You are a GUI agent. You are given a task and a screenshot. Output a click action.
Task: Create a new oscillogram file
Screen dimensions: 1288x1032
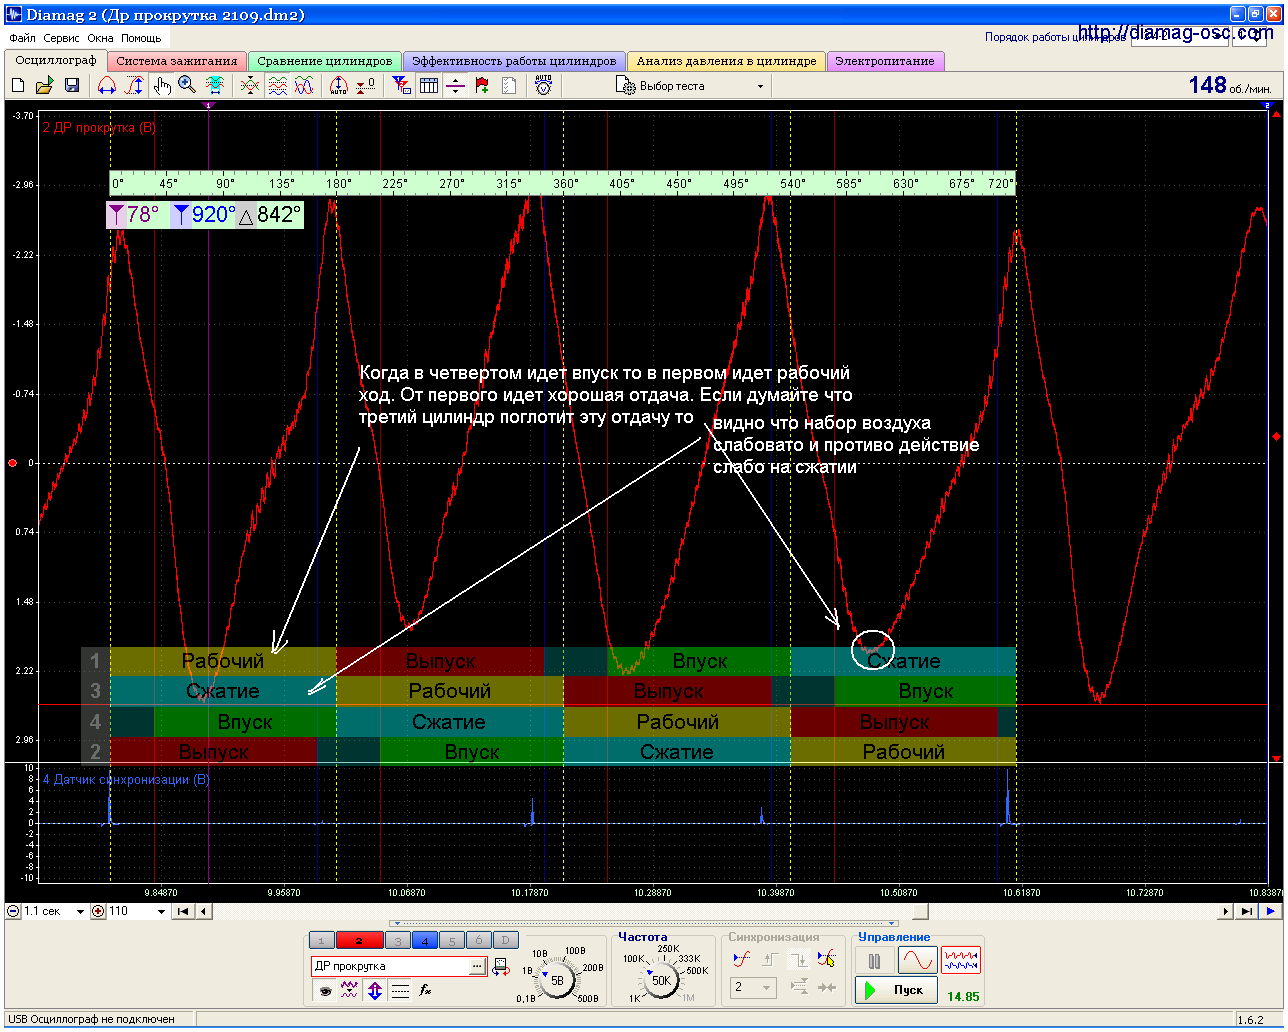18,86
